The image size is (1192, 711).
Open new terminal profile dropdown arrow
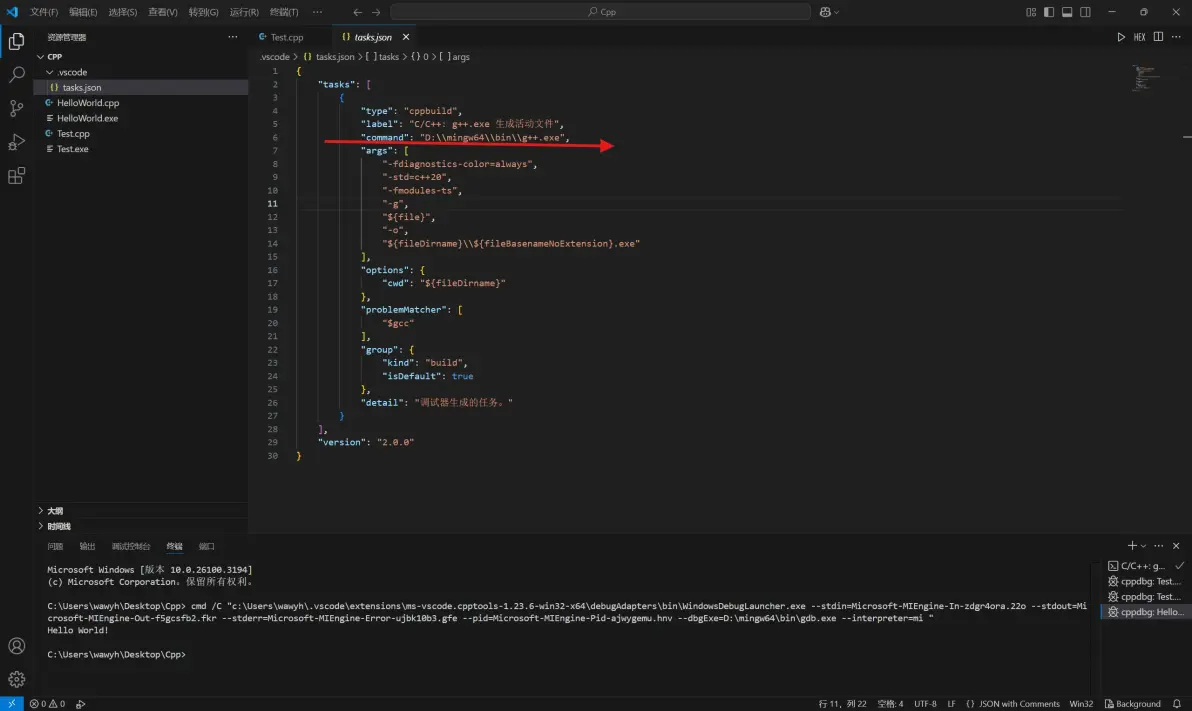coord(1143,545)
